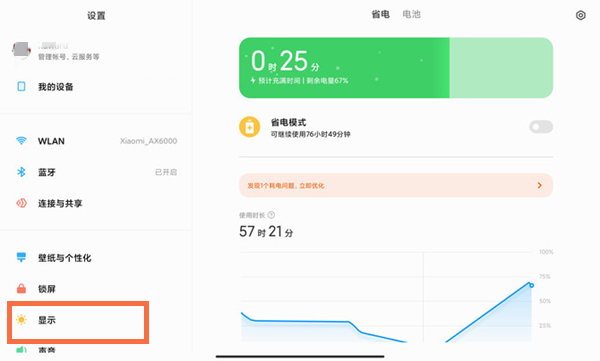The height and width of the screenshot is (361, 600).
Task: Tap the yellow 省电模式 battery icon
Action: [x=249, y=127]
